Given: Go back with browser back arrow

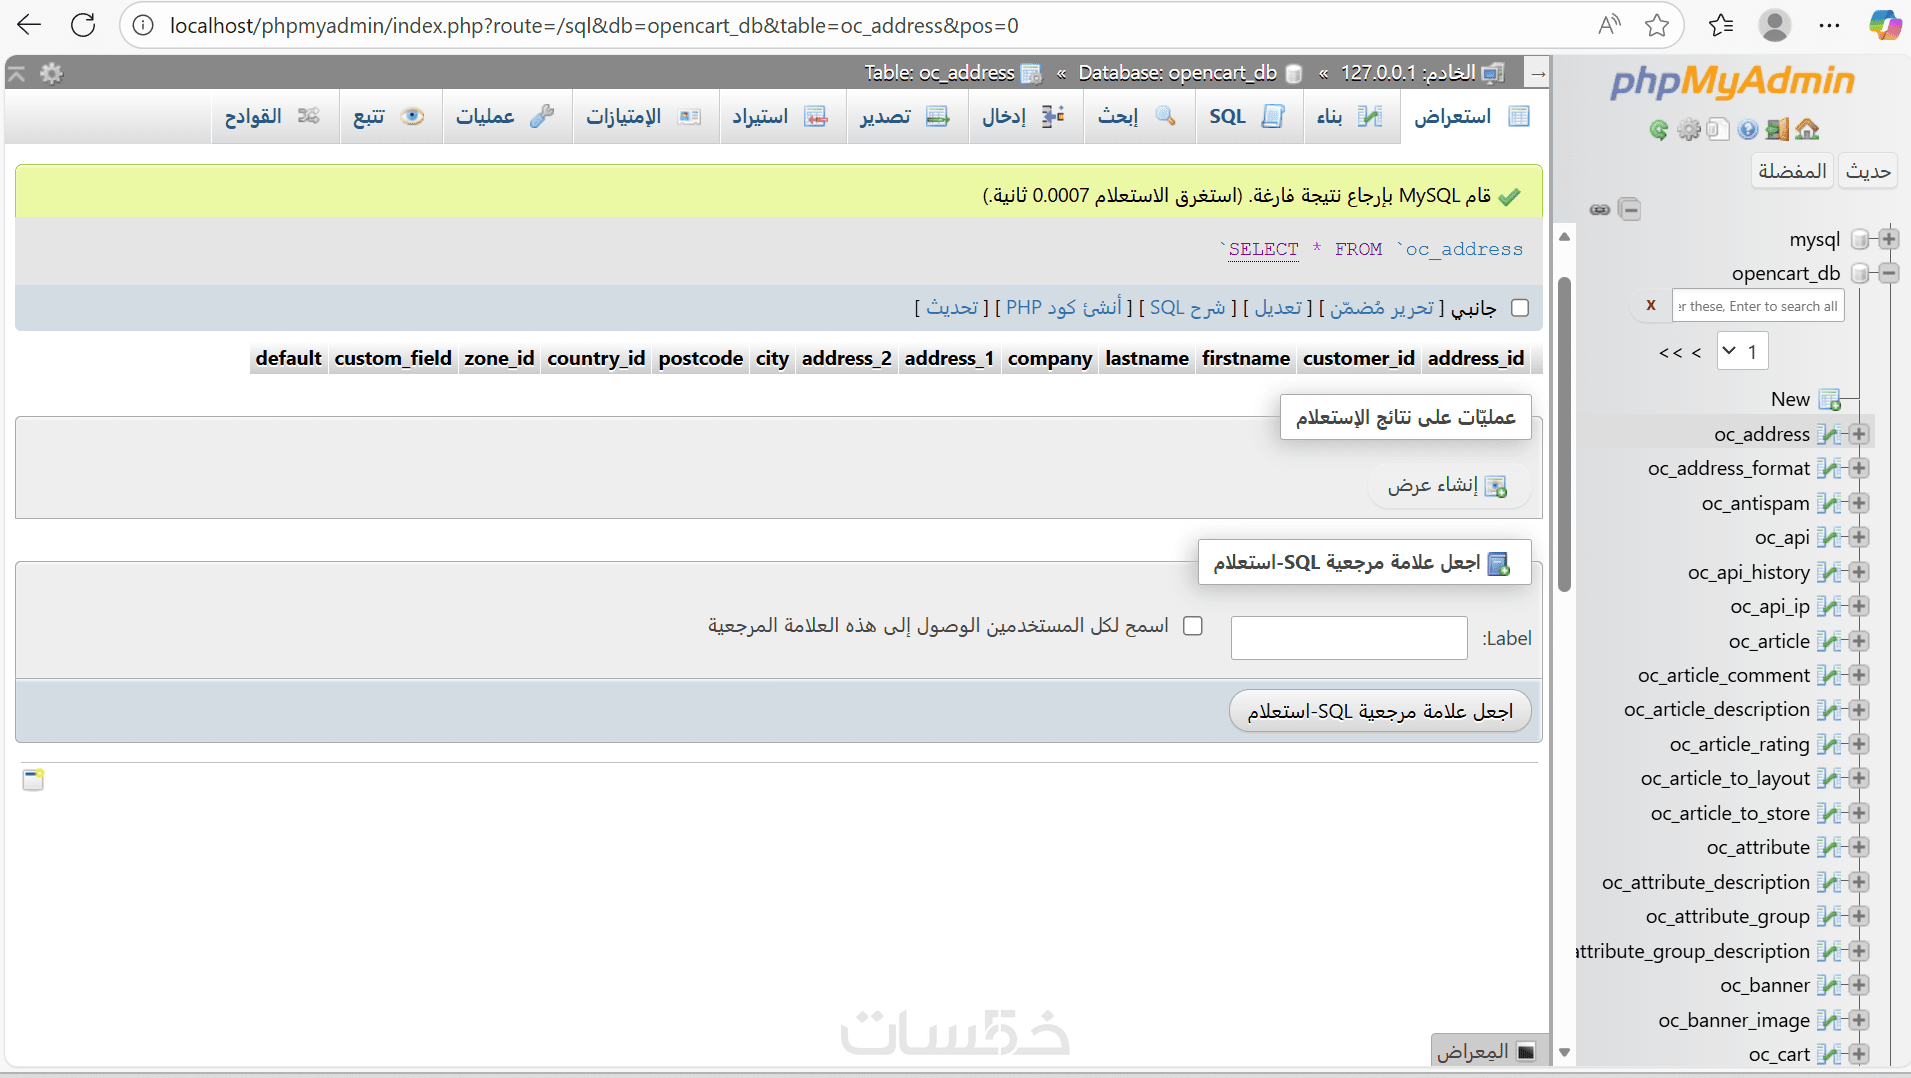Looking at the screenshot, I should click(x=29, y=25).
